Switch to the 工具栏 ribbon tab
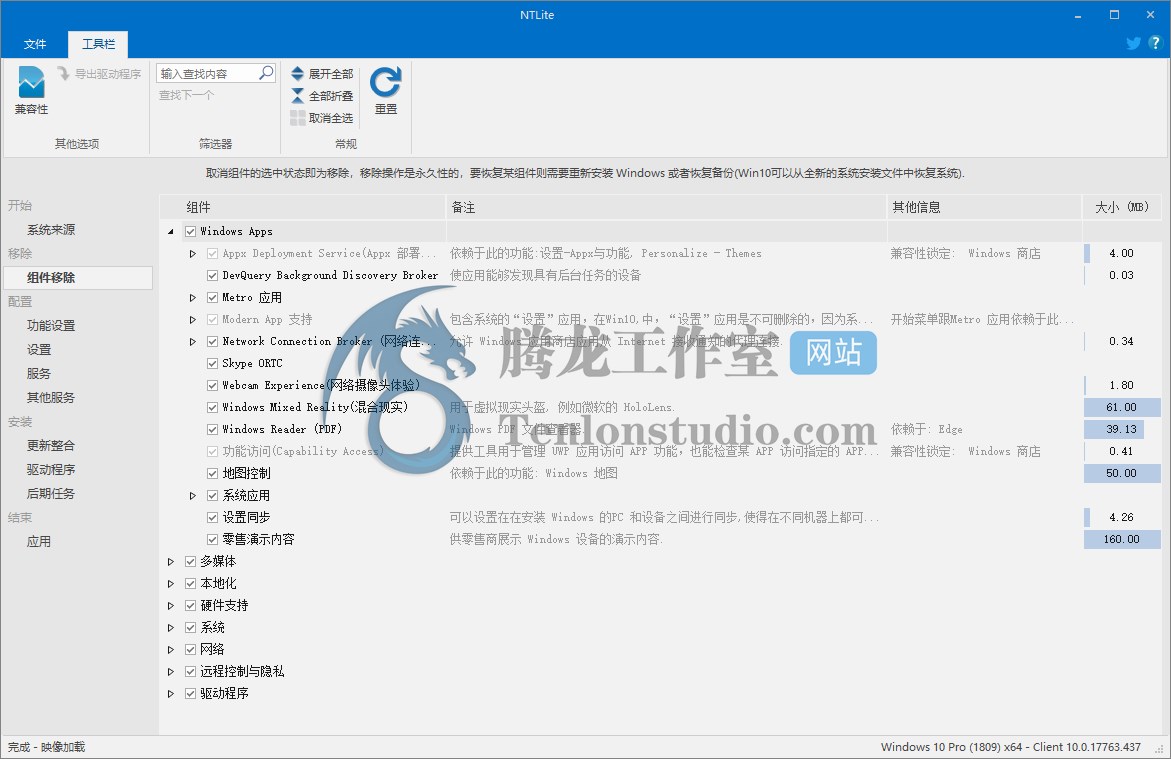 coord(98,44)
